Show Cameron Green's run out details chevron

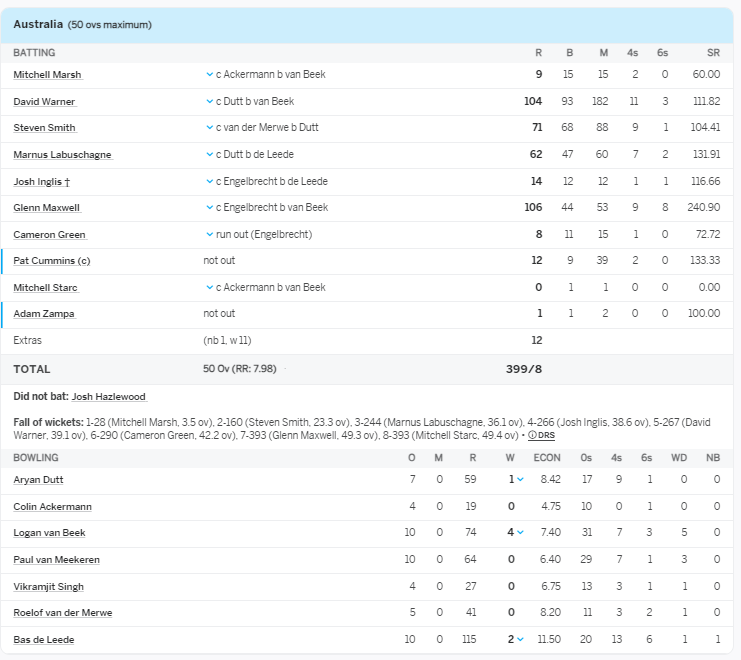(209, 235)
